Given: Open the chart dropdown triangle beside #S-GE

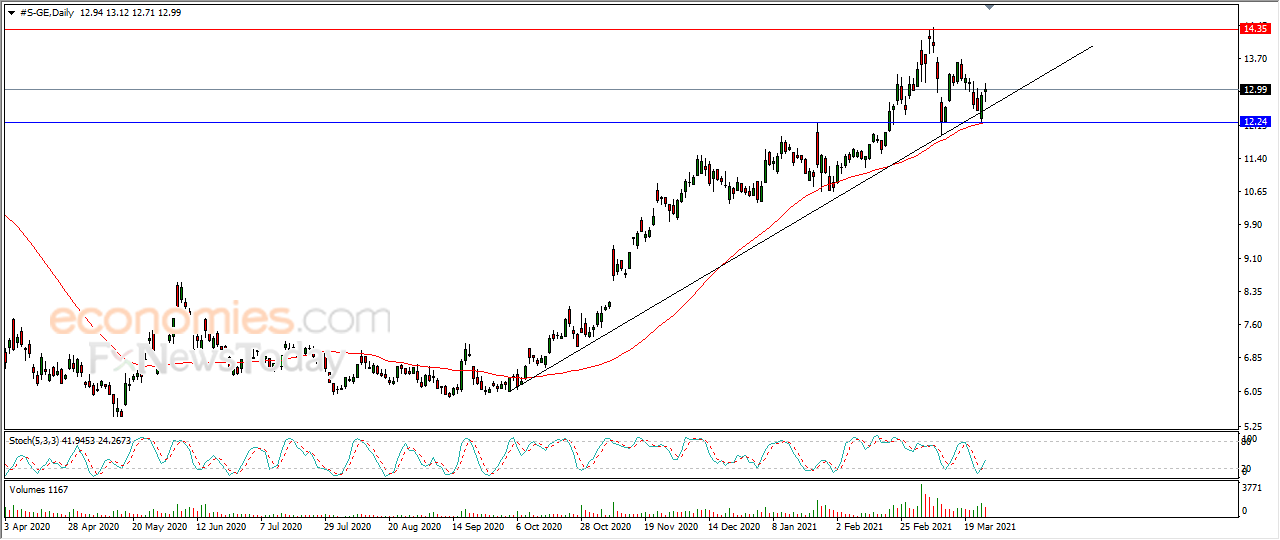Looking at the screenshot, I should point(11,12).
